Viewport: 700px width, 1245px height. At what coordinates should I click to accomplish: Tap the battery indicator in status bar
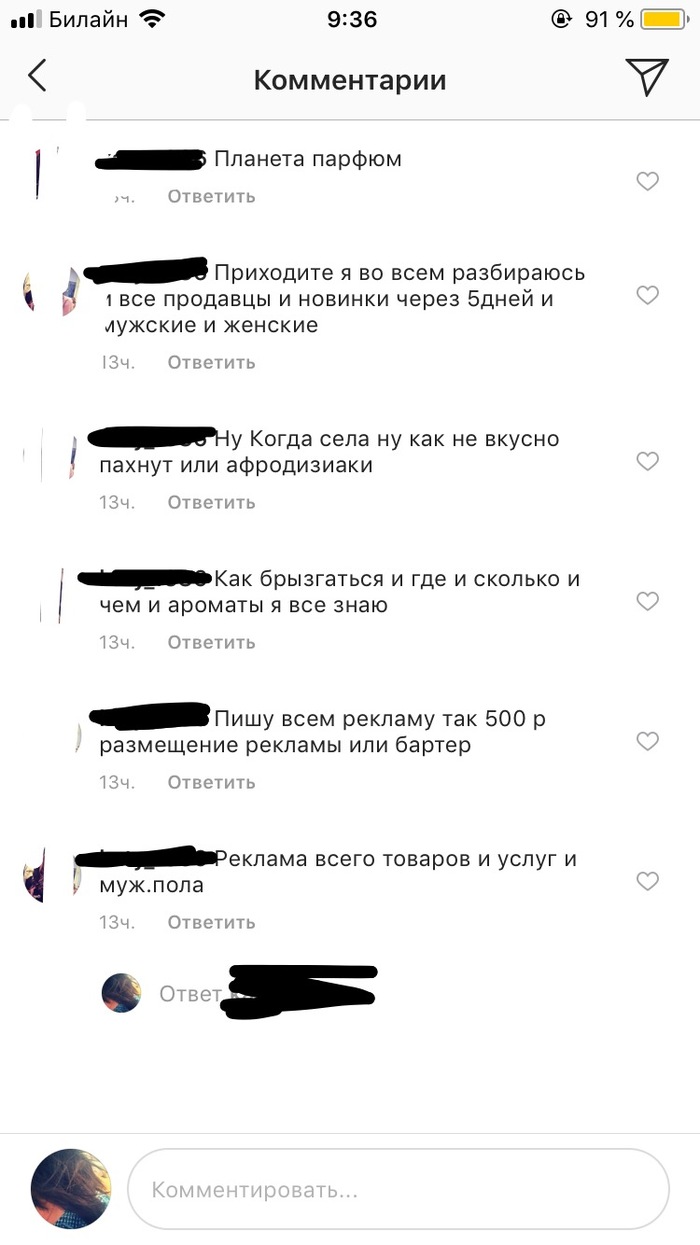[663, 20]
